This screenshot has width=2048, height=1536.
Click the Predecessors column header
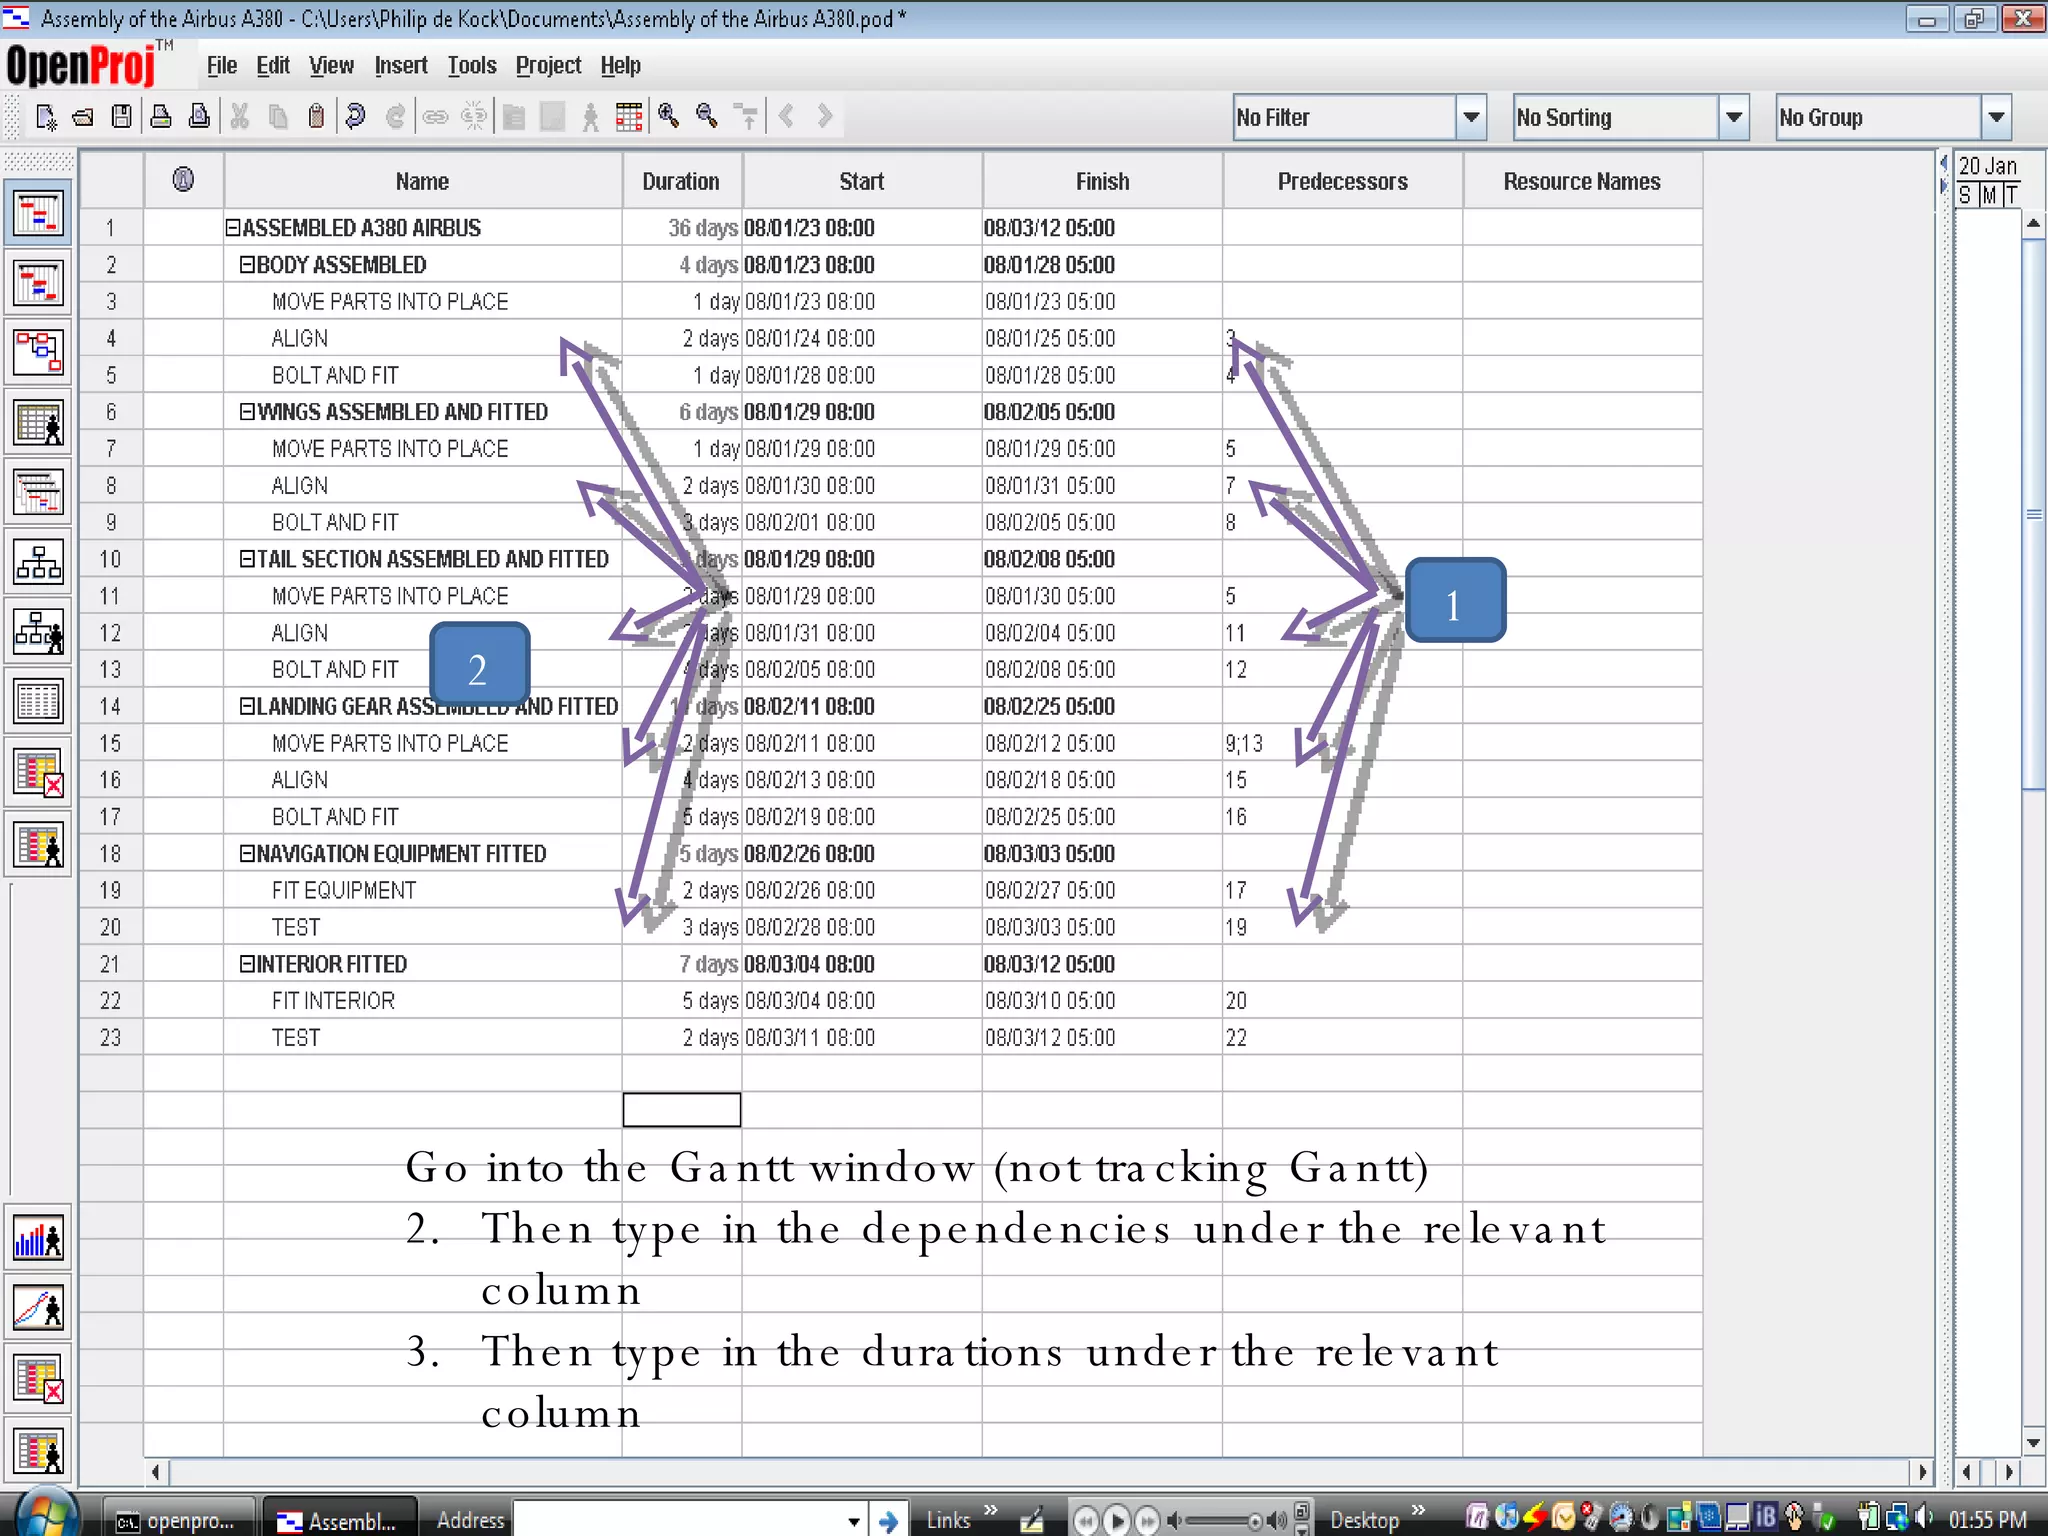coord(1342,182)
